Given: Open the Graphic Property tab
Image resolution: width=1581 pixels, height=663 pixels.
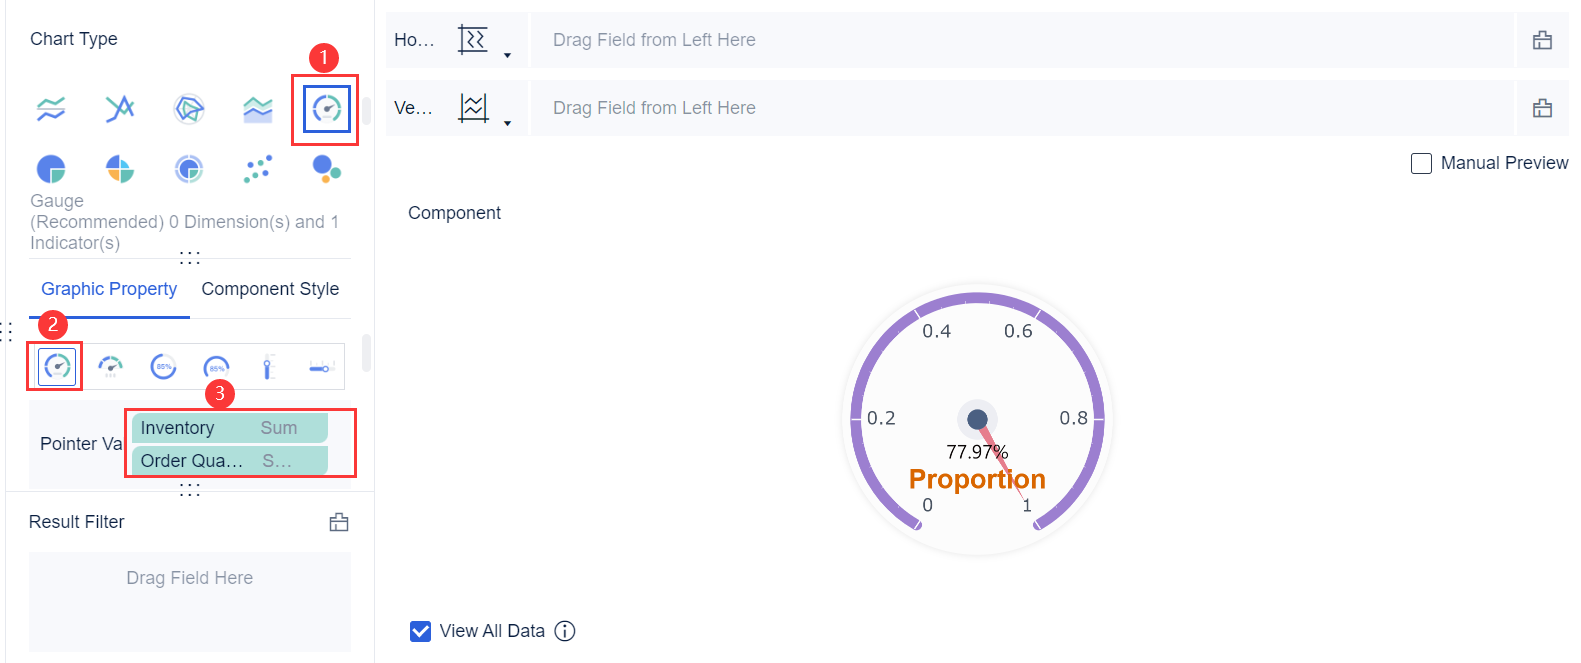Looking at the screenshot, I should 108,289.
